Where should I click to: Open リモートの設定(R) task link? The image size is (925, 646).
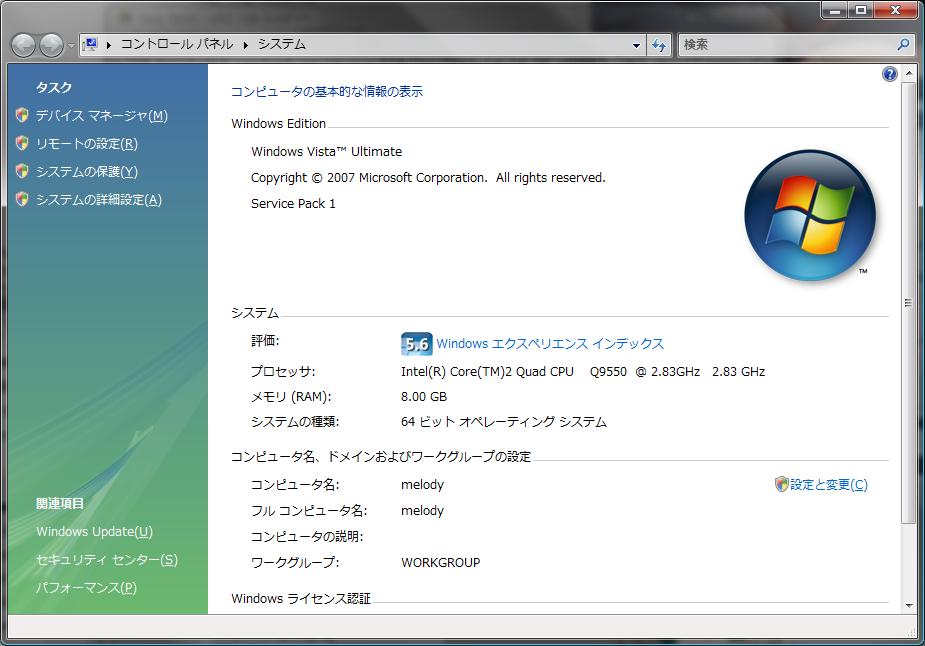pos(87,144)
